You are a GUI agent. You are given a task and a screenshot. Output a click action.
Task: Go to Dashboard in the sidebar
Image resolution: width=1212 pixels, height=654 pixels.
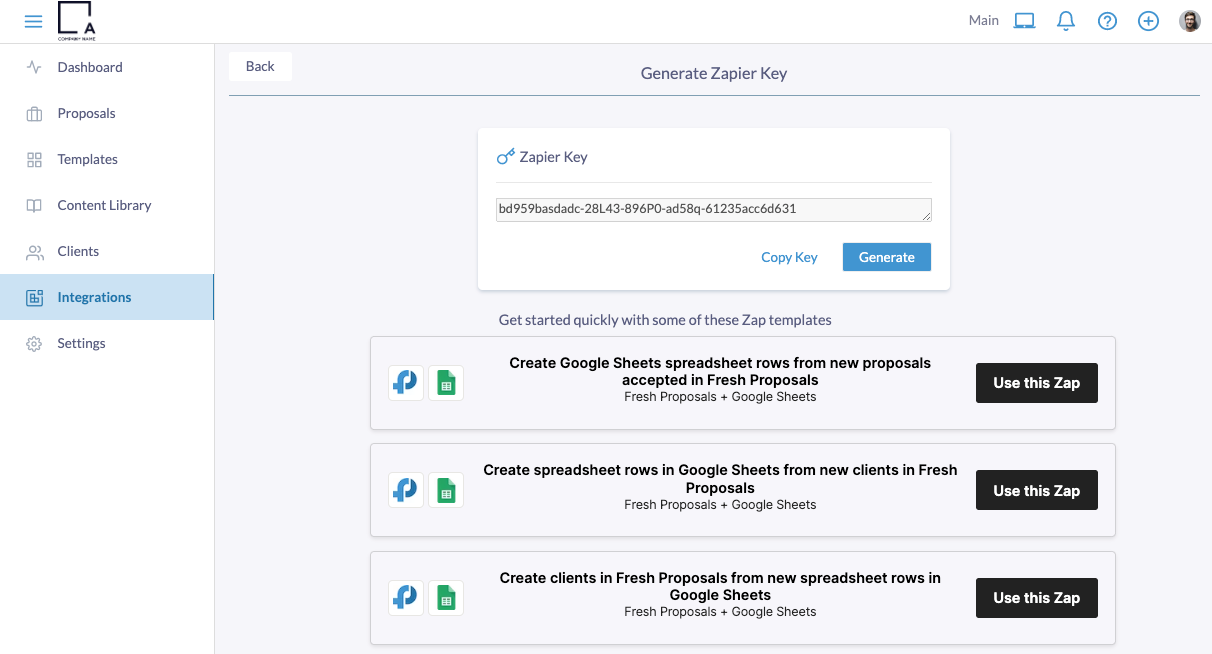click(x=107, y=68)
